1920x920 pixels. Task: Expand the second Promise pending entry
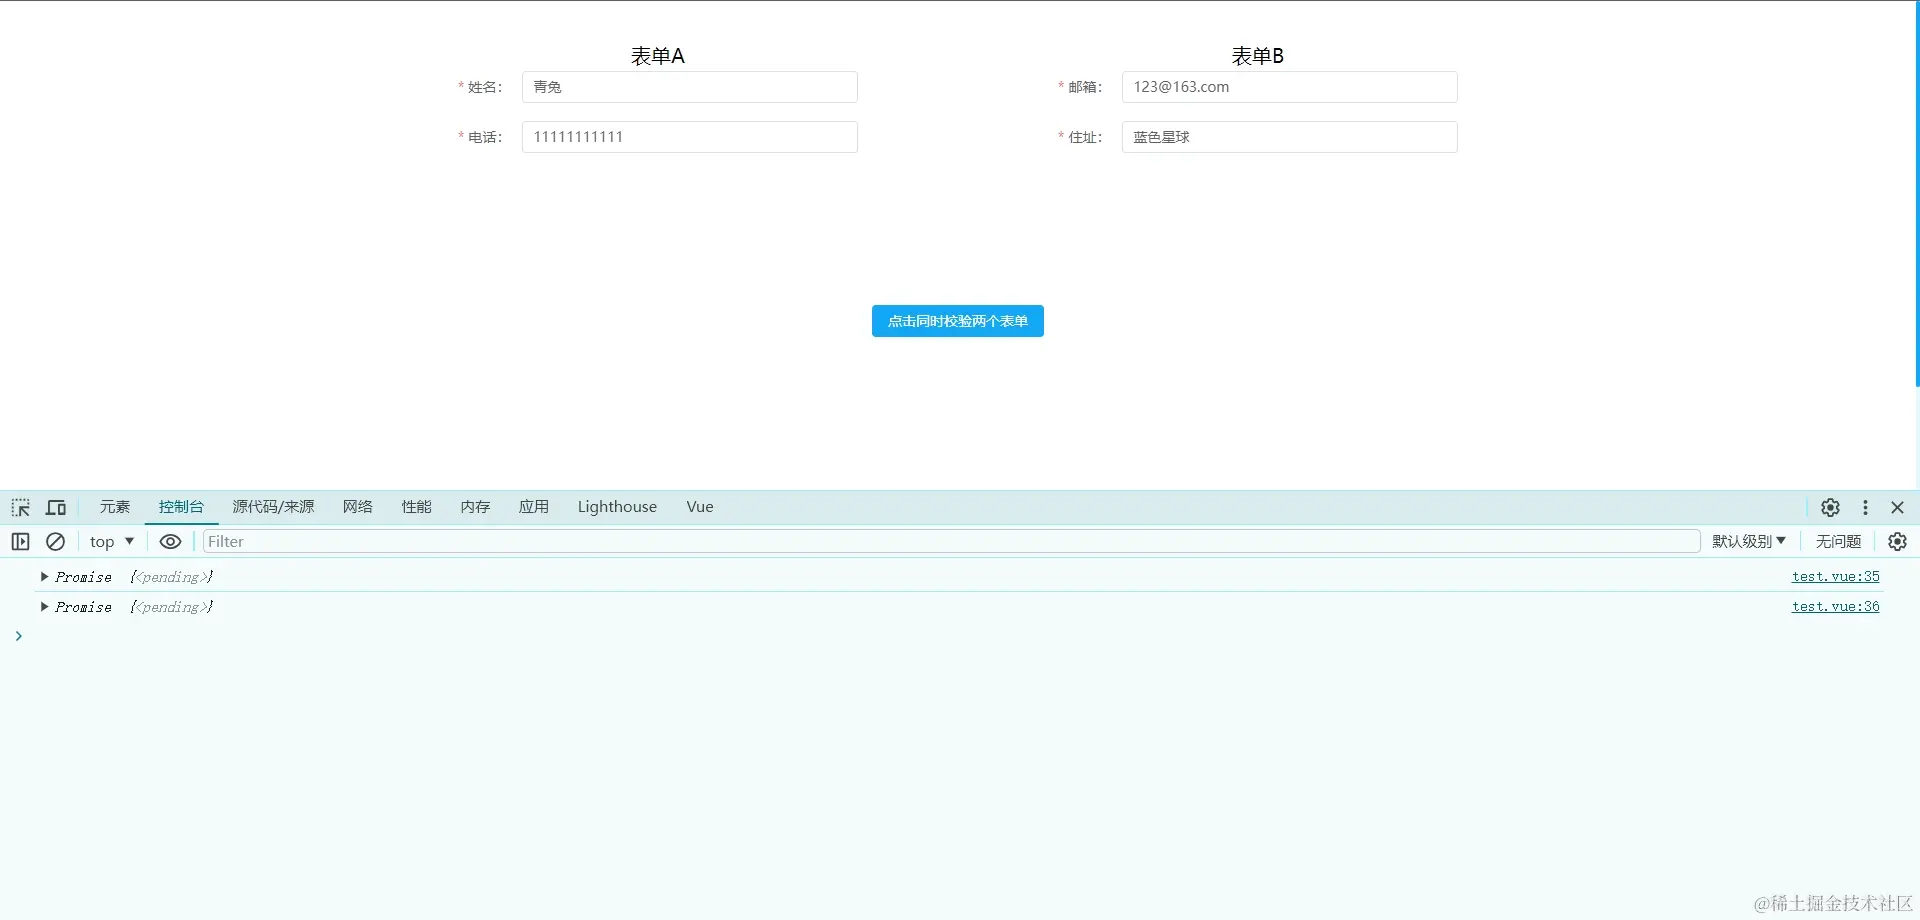[x=45, y=606]
